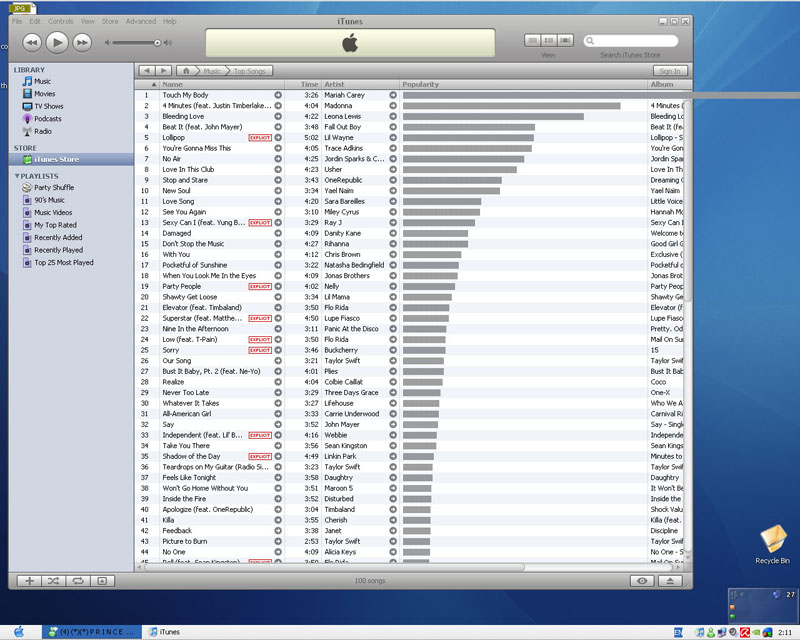The height and width of the screenshot is (640, 800).
Task: Click the Top Songs breadcrumb
Action: pos(249,71)
